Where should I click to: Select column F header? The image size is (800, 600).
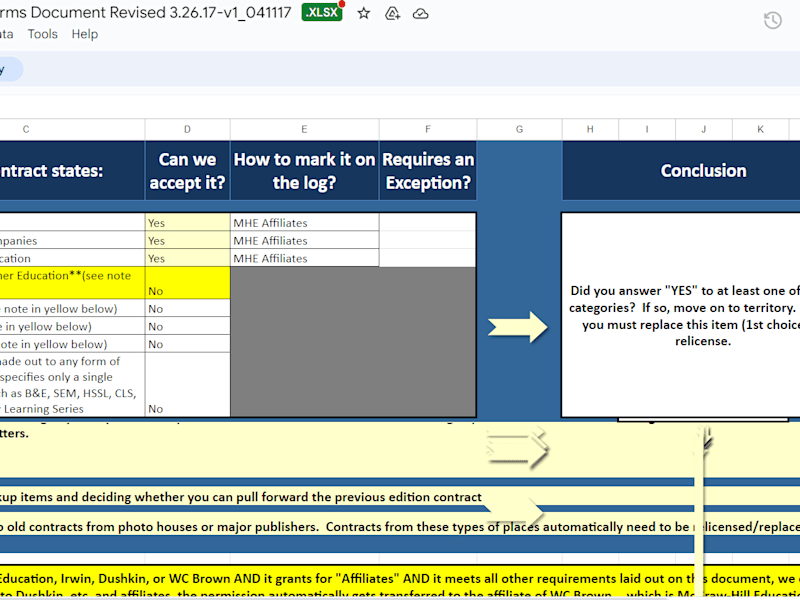pyautogui.click(x=428, y=130)
